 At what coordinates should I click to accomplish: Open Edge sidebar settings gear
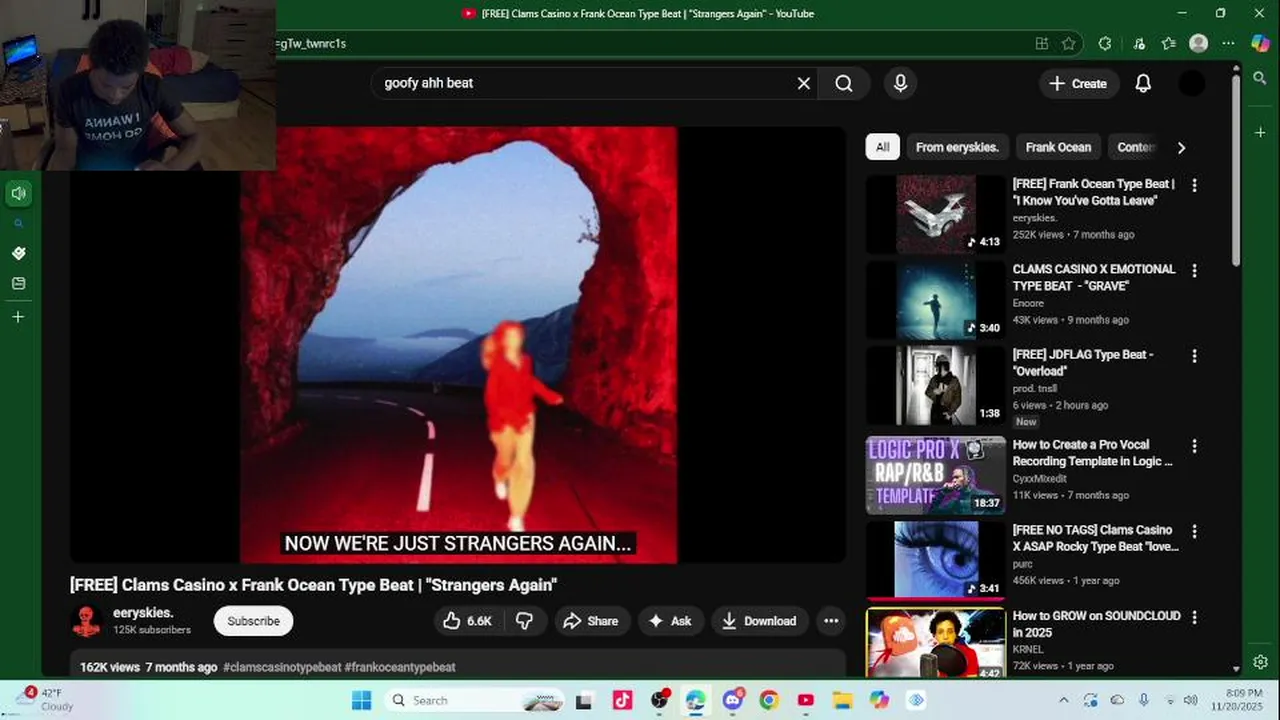(1260, 662)
